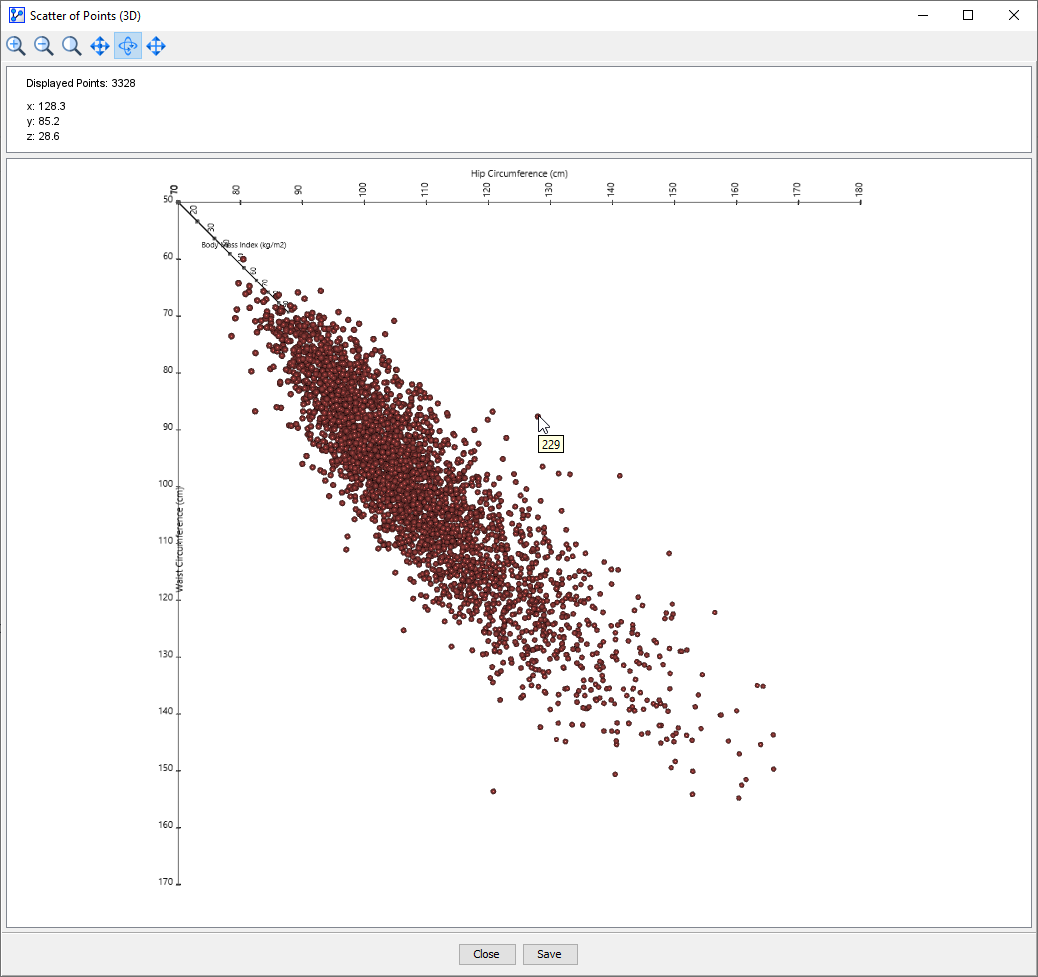
Task: Maximize the Scatter of Points window
Action: (x=968, y=15)
